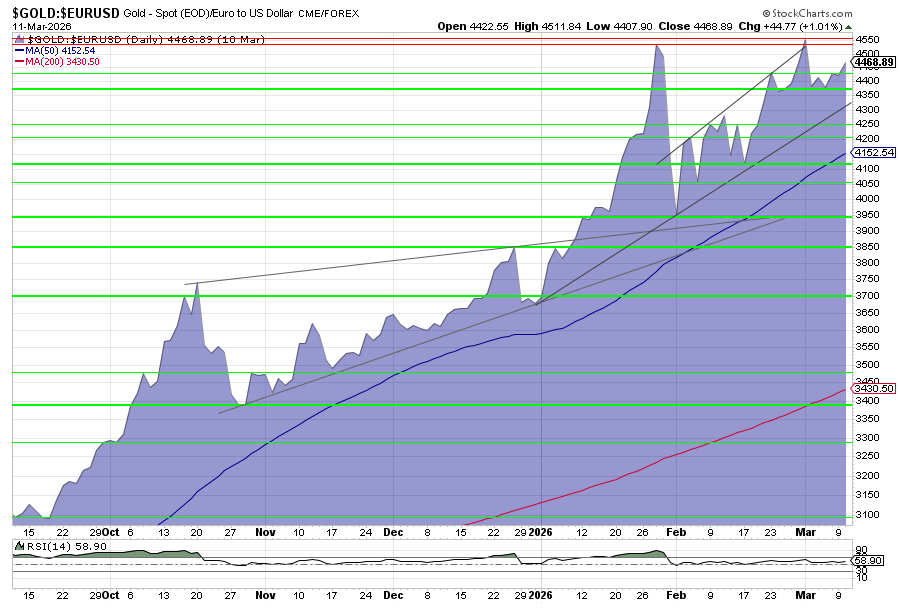Click the 2026 year marker on the main time axis
Viewport: 900px width, 608px height.
point(540,533)
